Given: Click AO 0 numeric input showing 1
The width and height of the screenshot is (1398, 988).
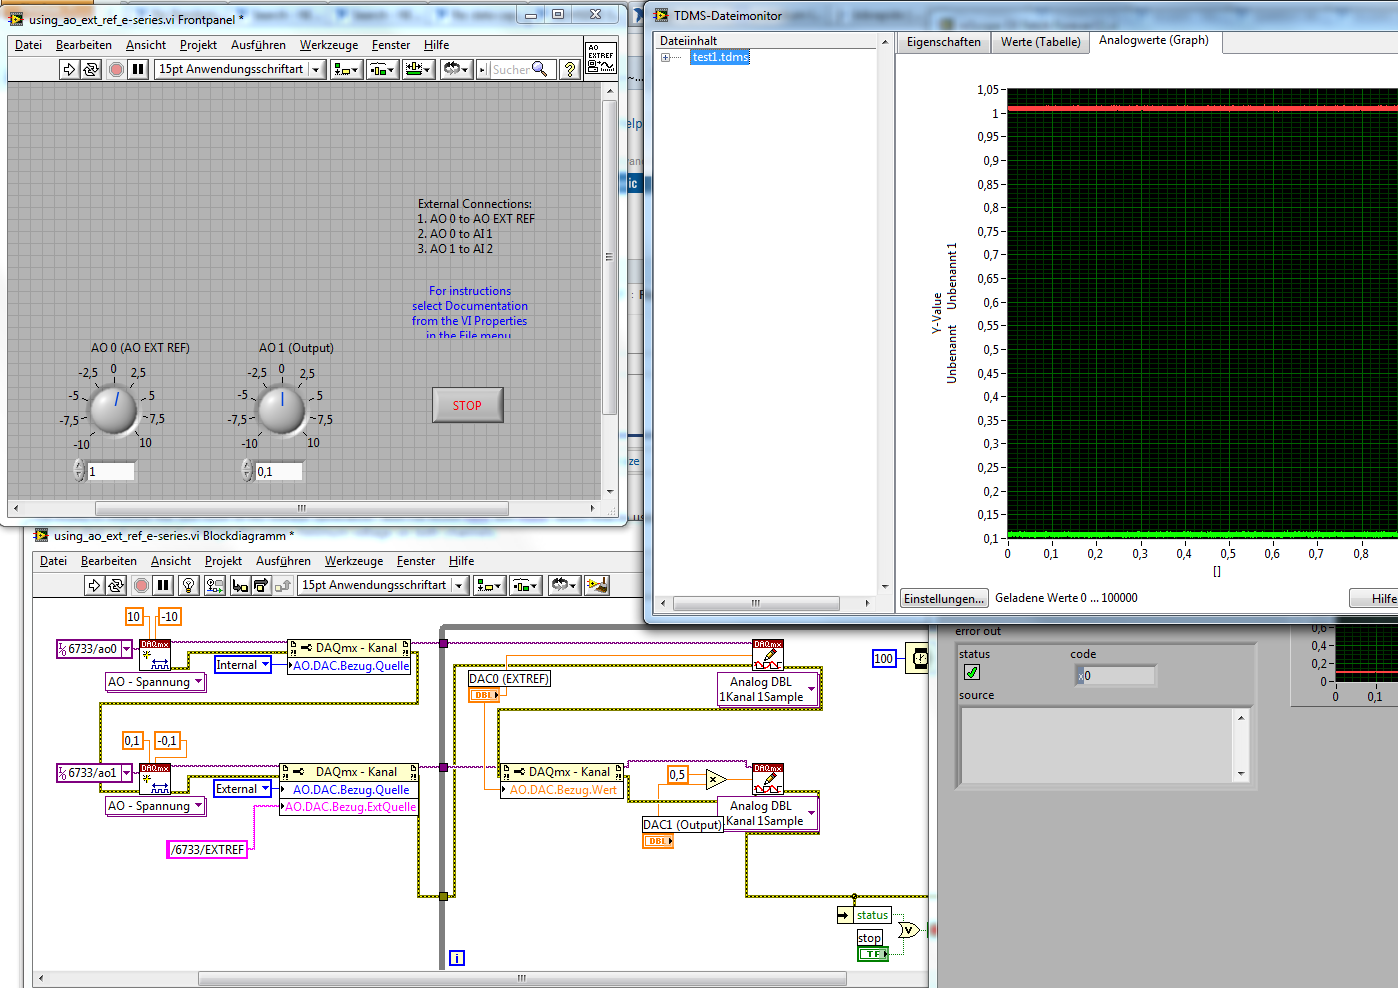Looking at the screenshot, I should [110, 471].
